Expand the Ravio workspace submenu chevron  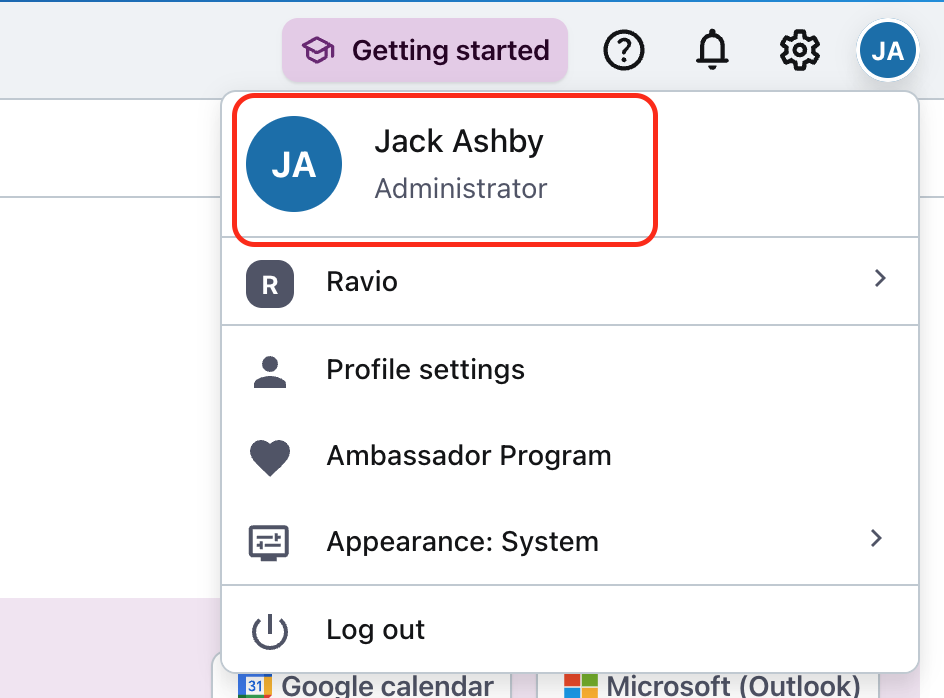pos(880,278)
